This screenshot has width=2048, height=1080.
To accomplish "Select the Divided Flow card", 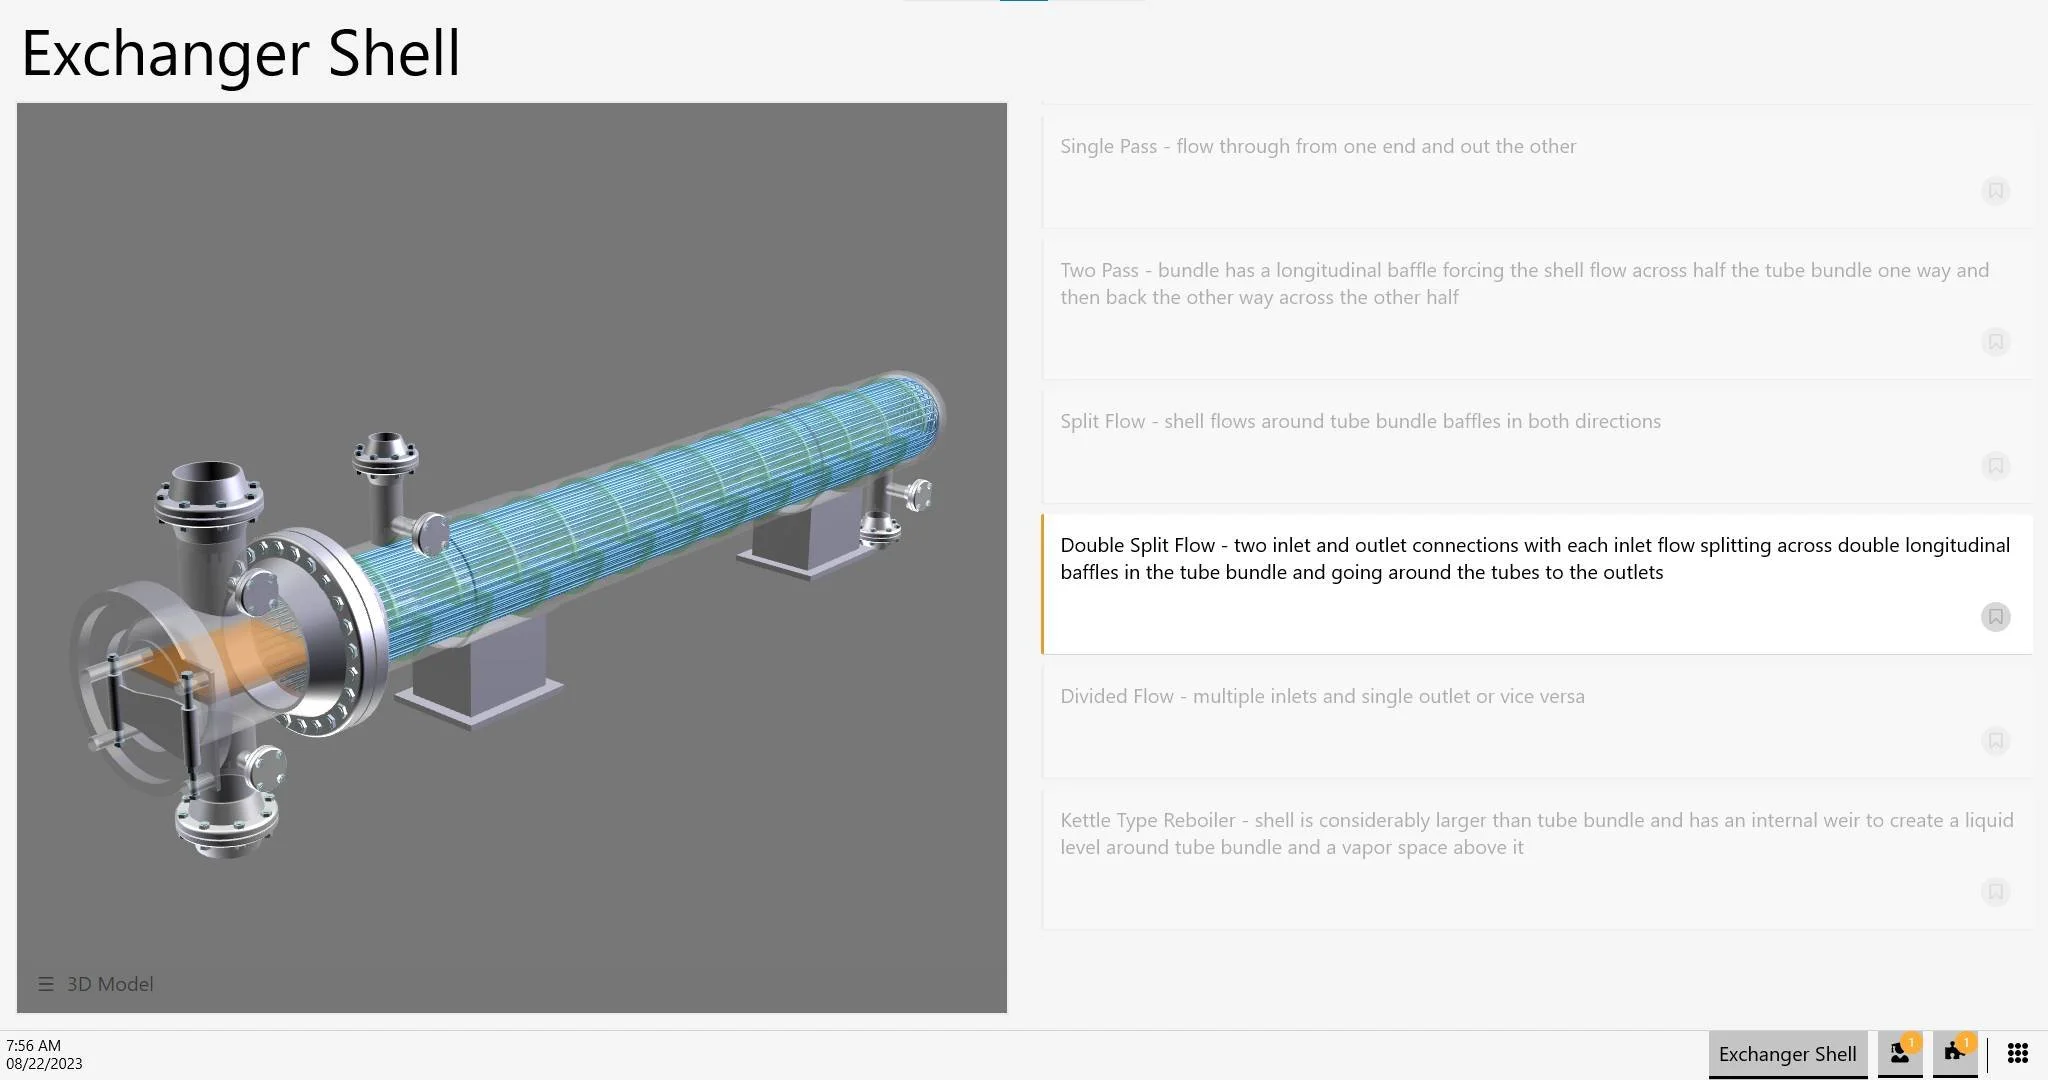I will point(1322,697).
